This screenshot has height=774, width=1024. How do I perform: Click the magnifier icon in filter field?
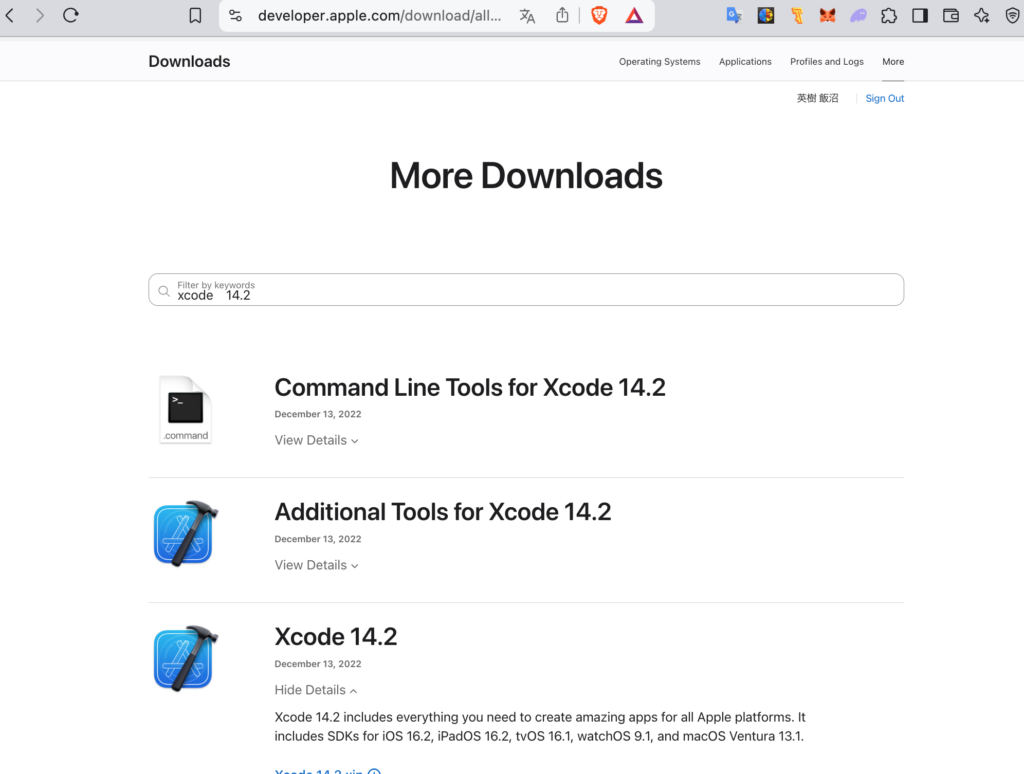pos(164,291)
